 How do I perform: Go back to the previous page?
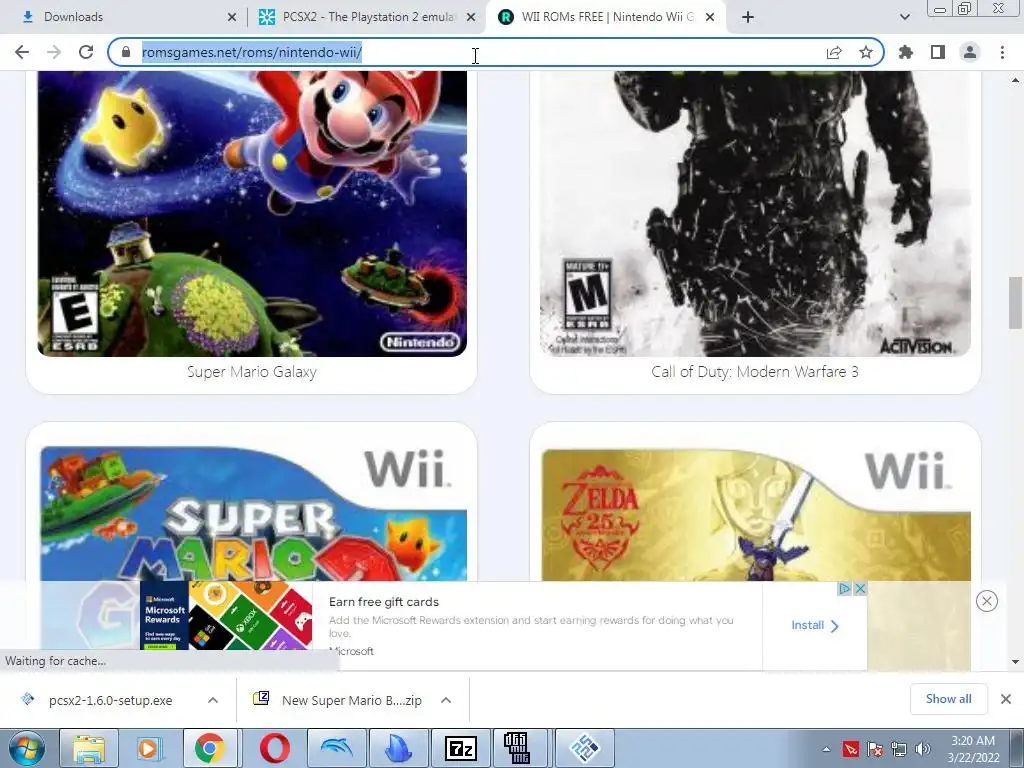pos(22,52)
